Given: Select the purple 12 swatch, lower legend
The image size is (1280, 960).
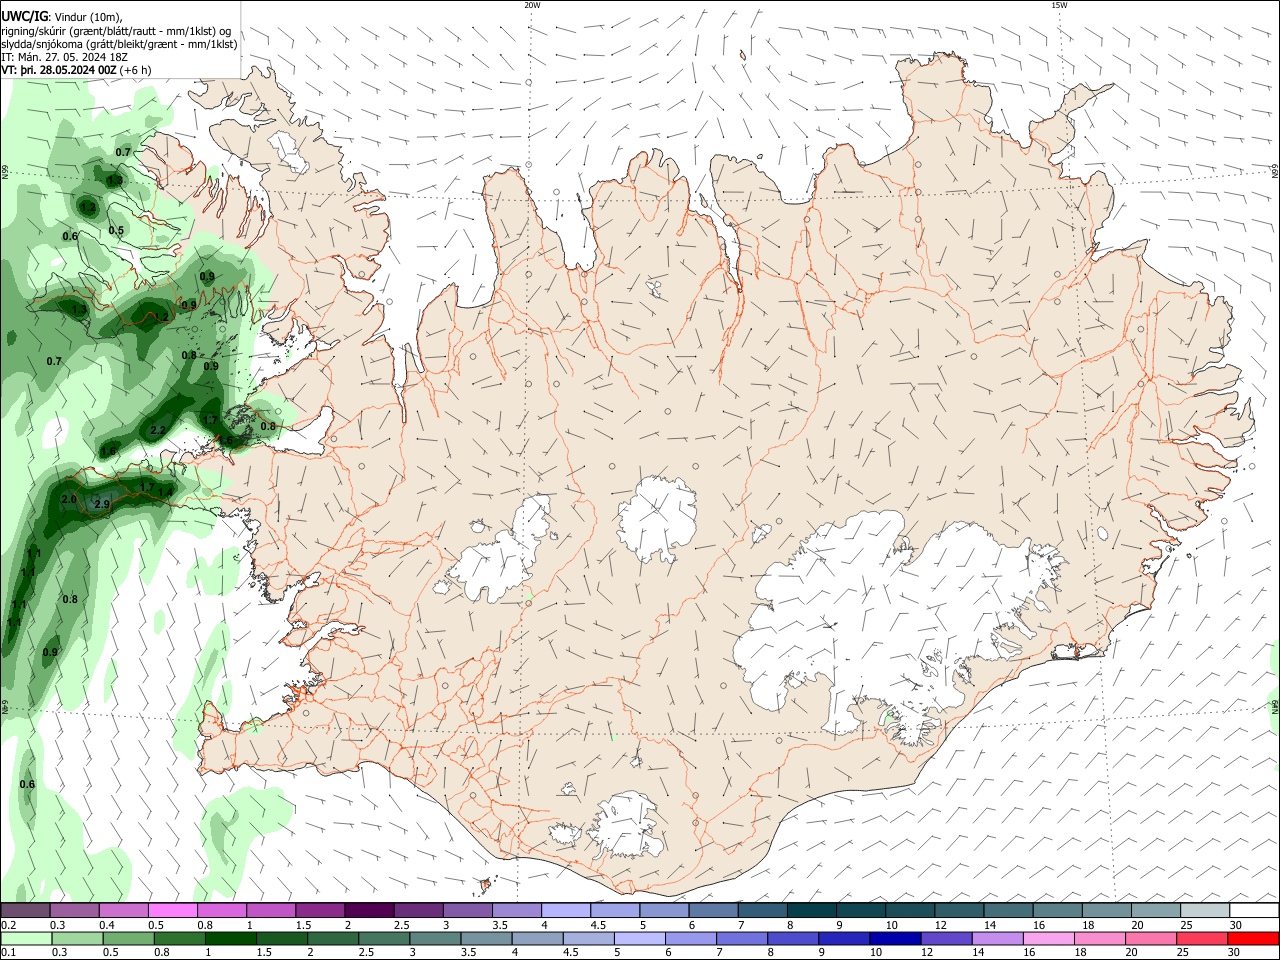Looking at the screenshot, I should (x=944, y=938).
